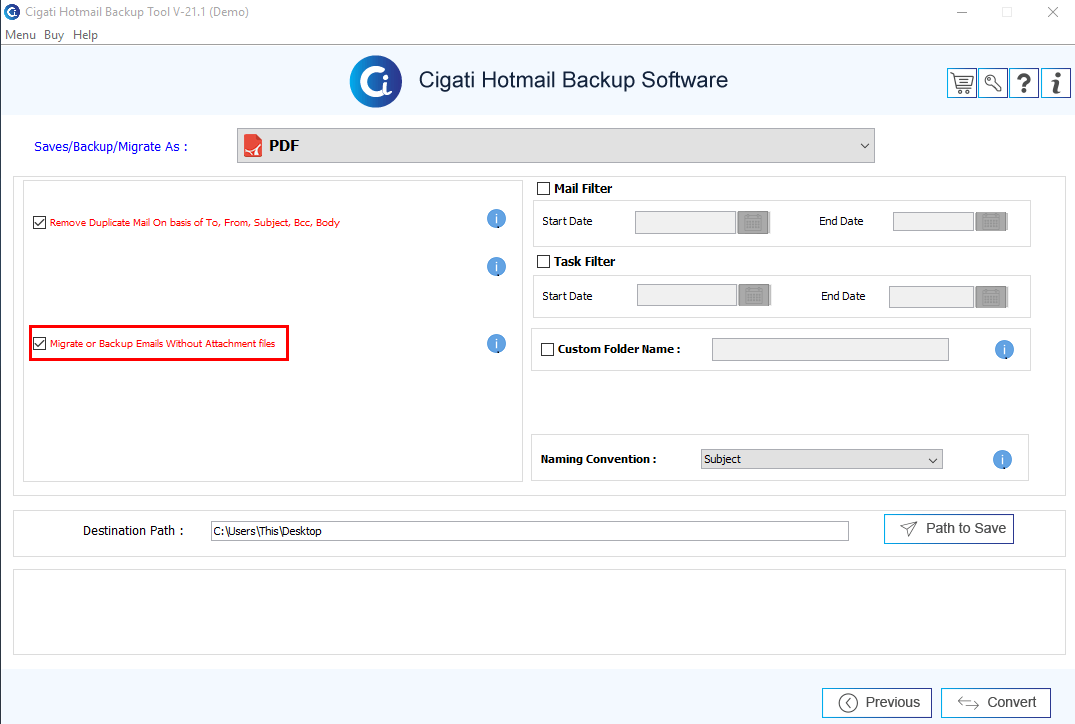Image resolution: width=1075 pixels, height=724 pixels.
Task: Click the info icon below duplicate mail row
Action: [496, 267]
